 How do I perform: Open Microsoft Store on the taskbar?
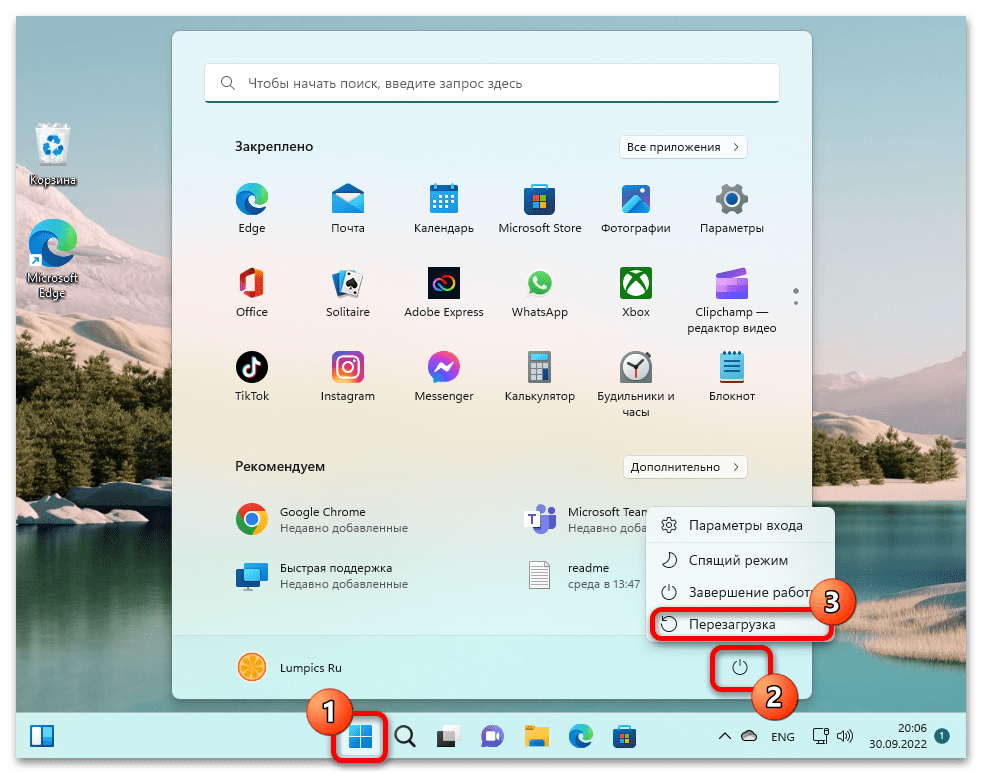pos(624,736)
